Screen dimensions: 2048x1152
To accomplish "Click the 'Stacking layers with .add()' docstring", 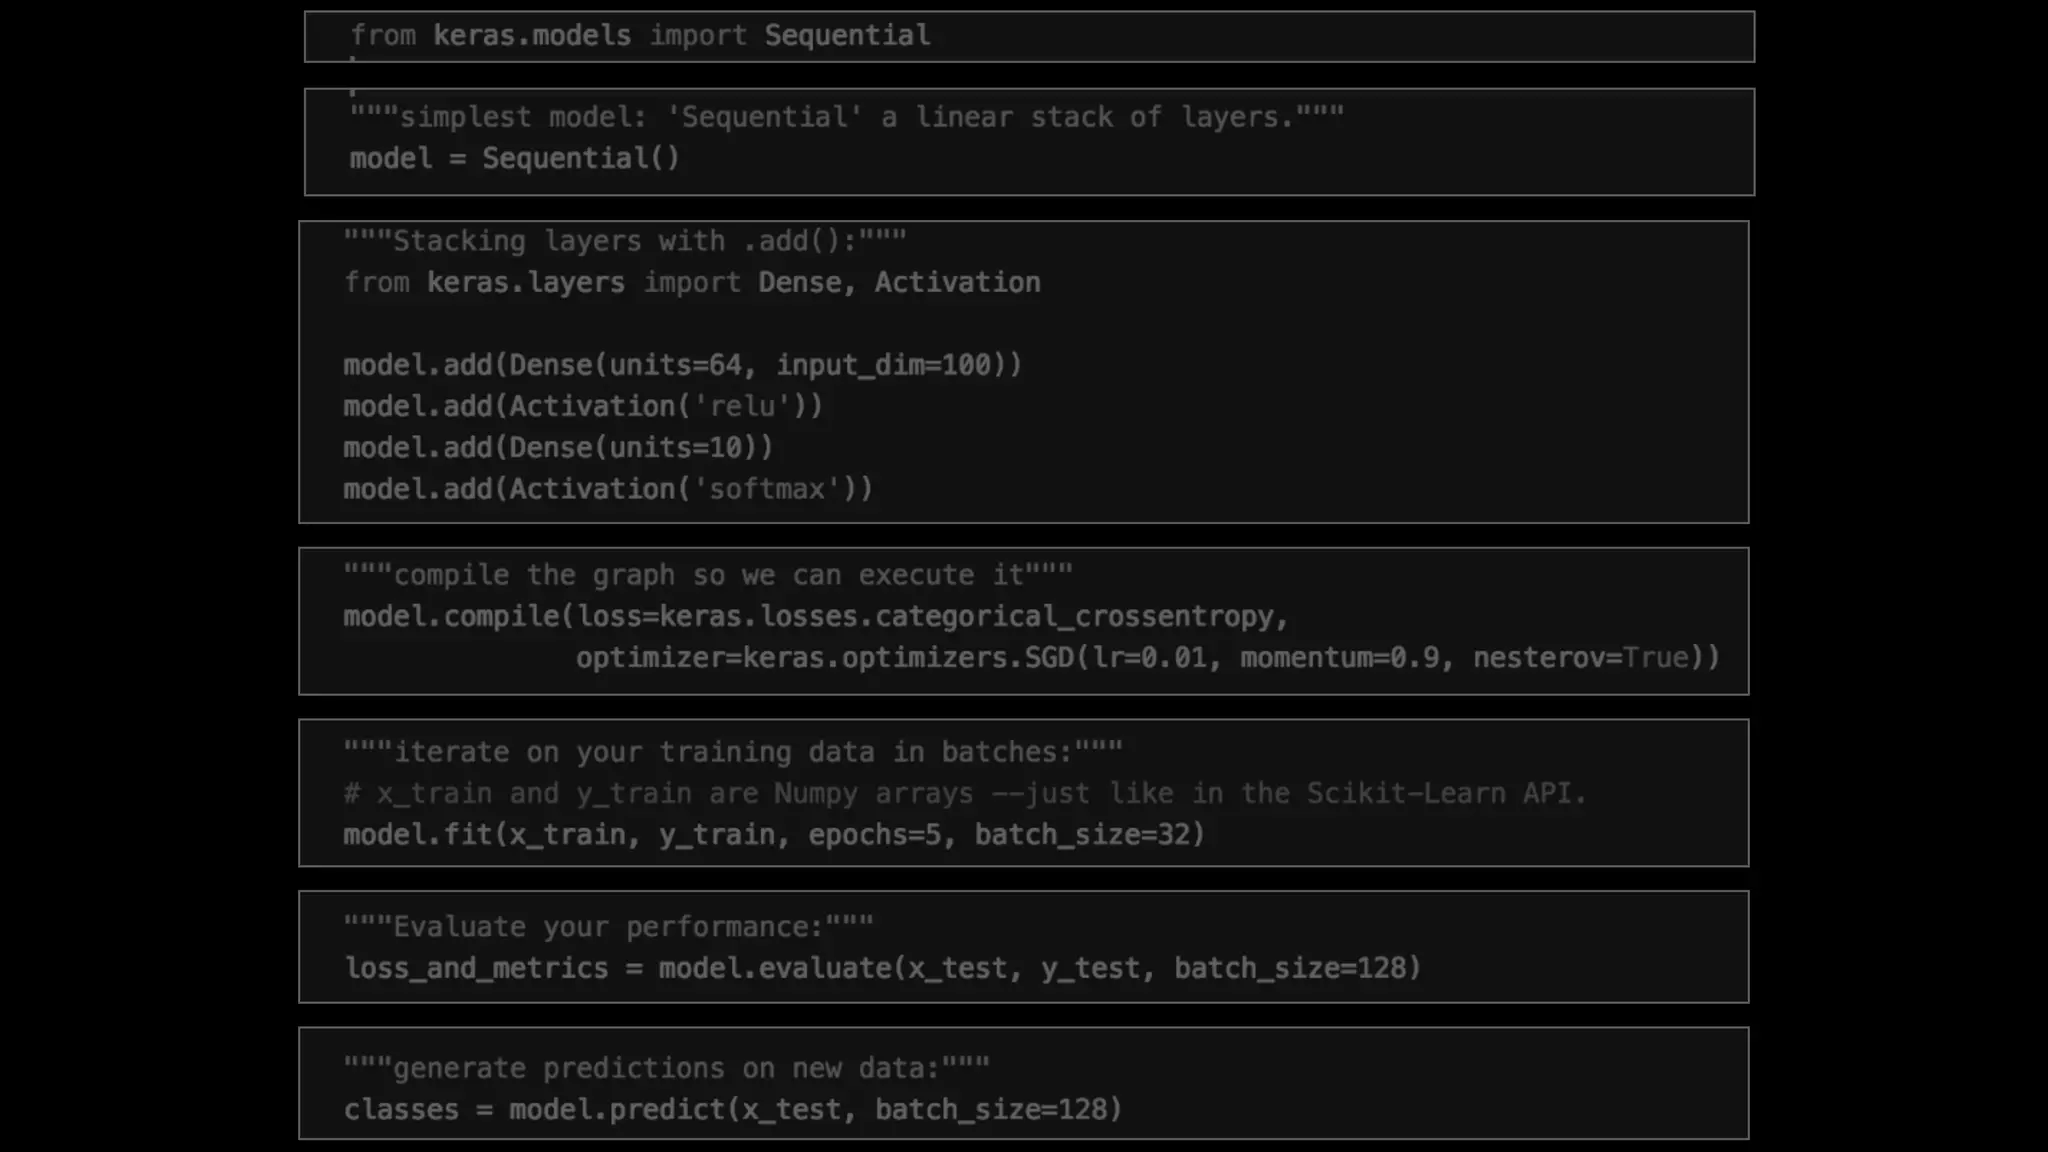I will click(625, 241).
